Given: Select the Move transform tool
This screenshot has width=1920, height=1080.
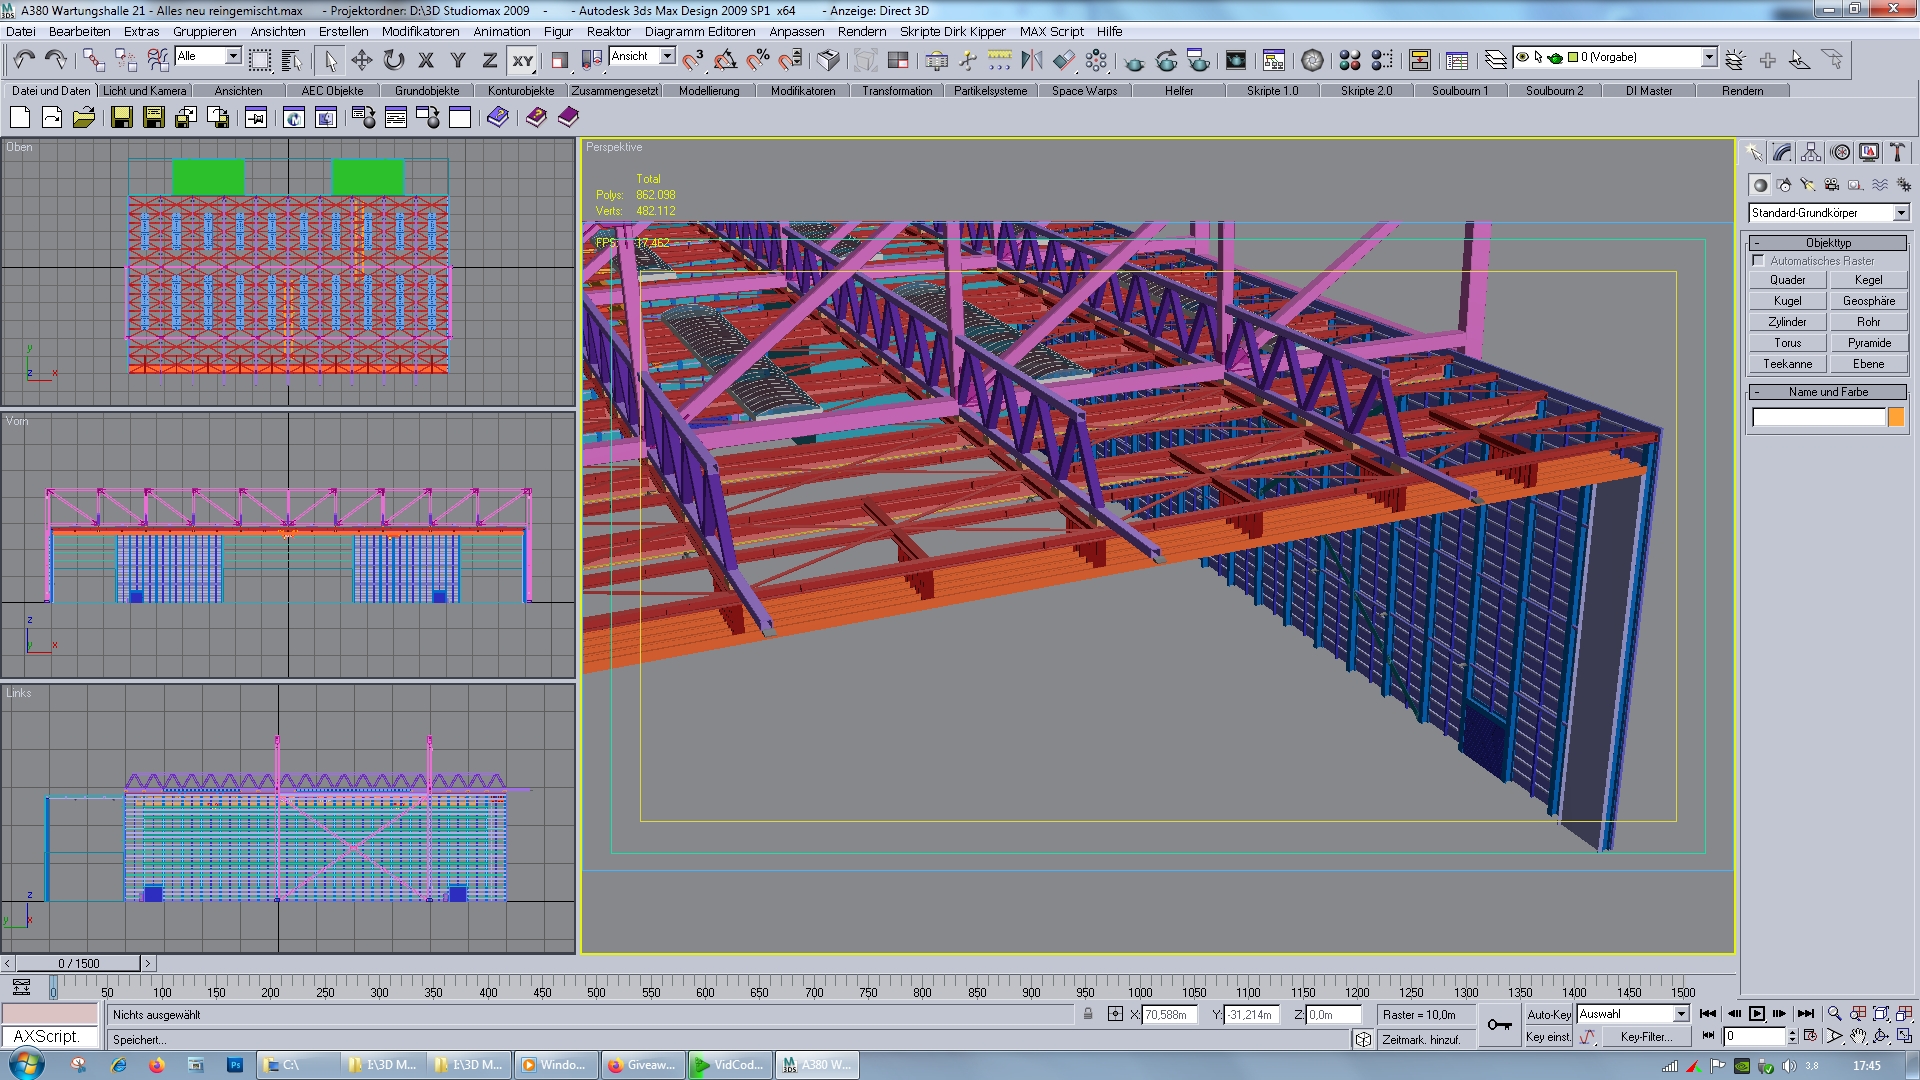Looking at the screenshot, I should pos(362,60).
